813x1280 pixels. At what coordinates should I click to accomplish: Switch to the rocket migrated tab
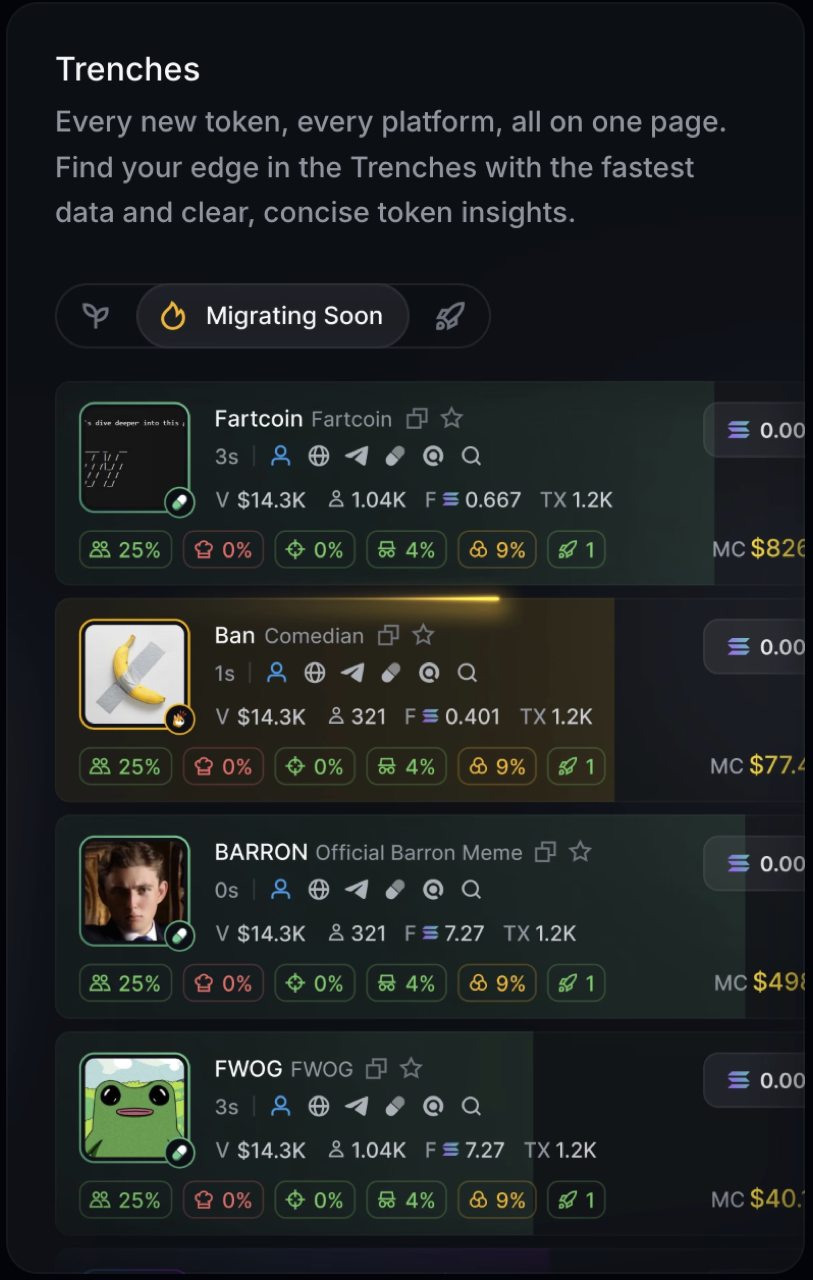click(449, 317)
